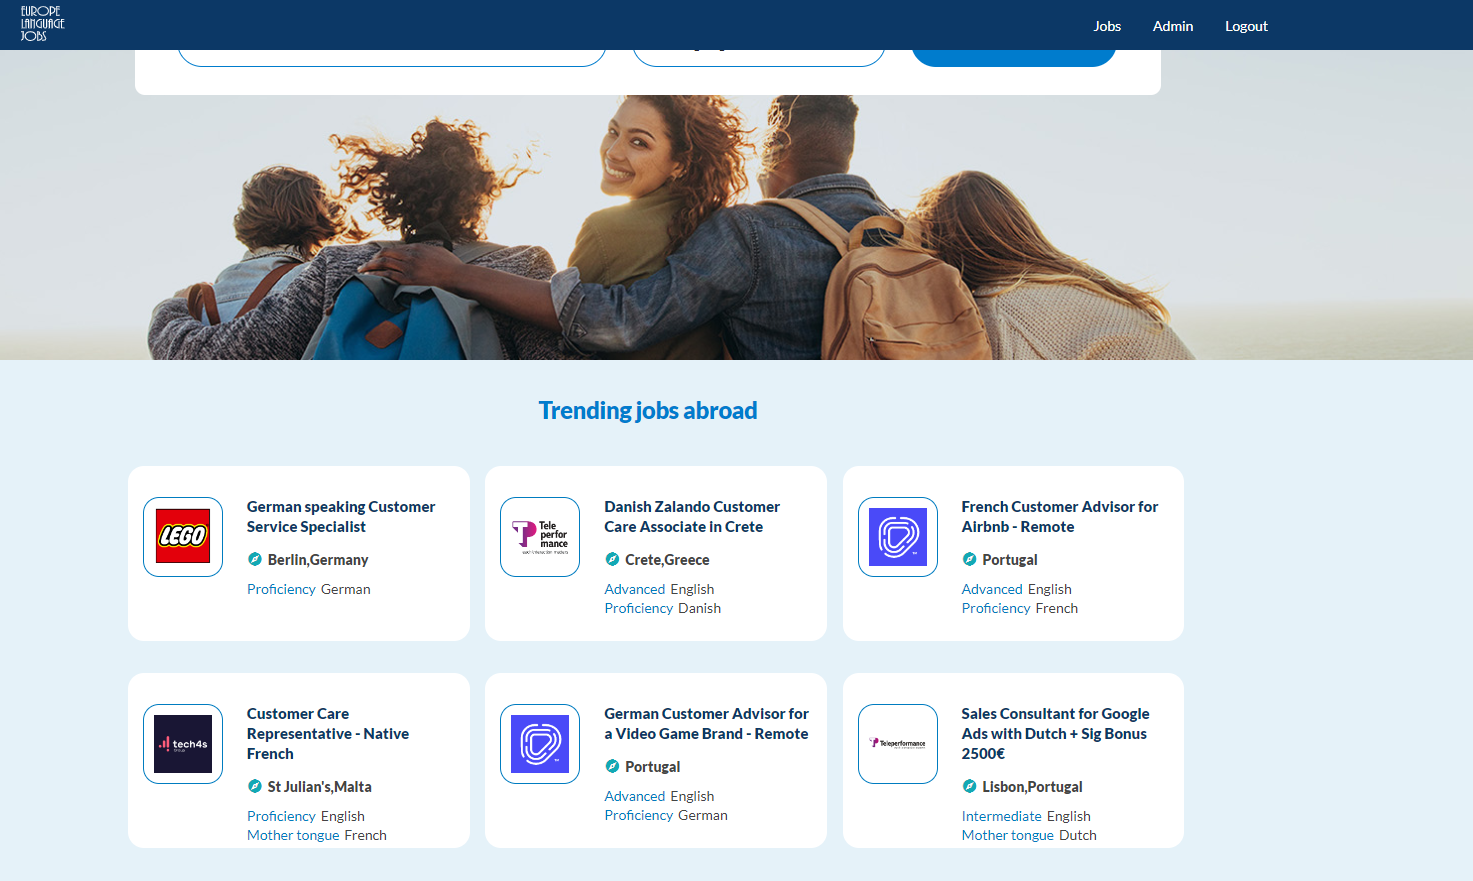
Task: Click the LEGO company logo
Action: (183, 536)
